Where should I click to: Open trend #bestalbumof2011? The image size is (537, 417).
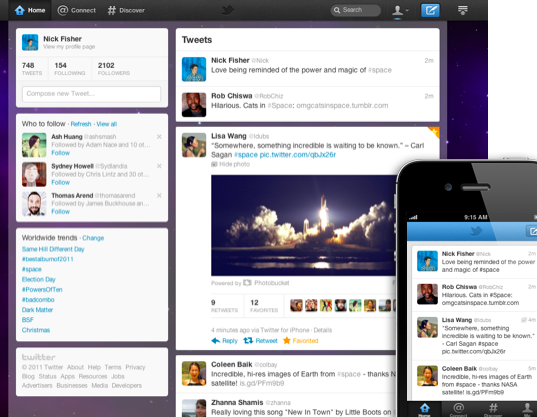pyautogui.click(x=48, y=259)
